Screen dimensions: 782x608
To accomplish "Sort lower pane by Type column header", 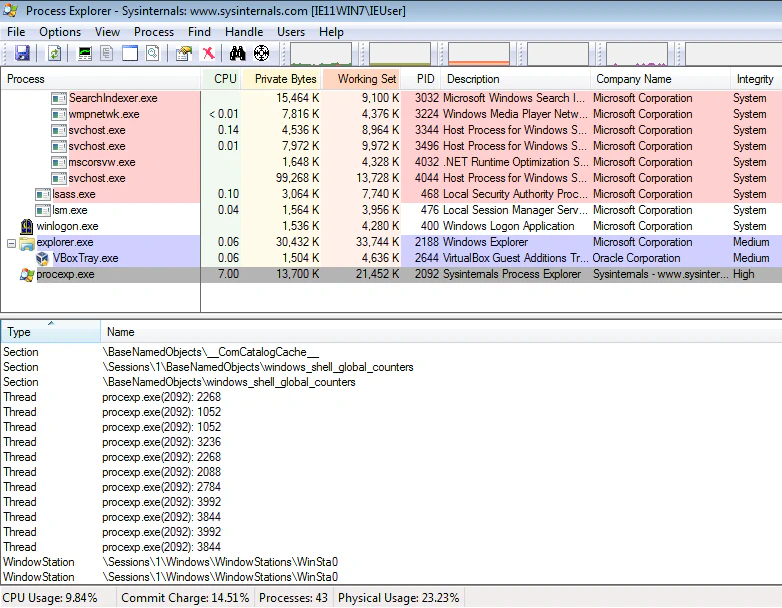I will point(50,332).
